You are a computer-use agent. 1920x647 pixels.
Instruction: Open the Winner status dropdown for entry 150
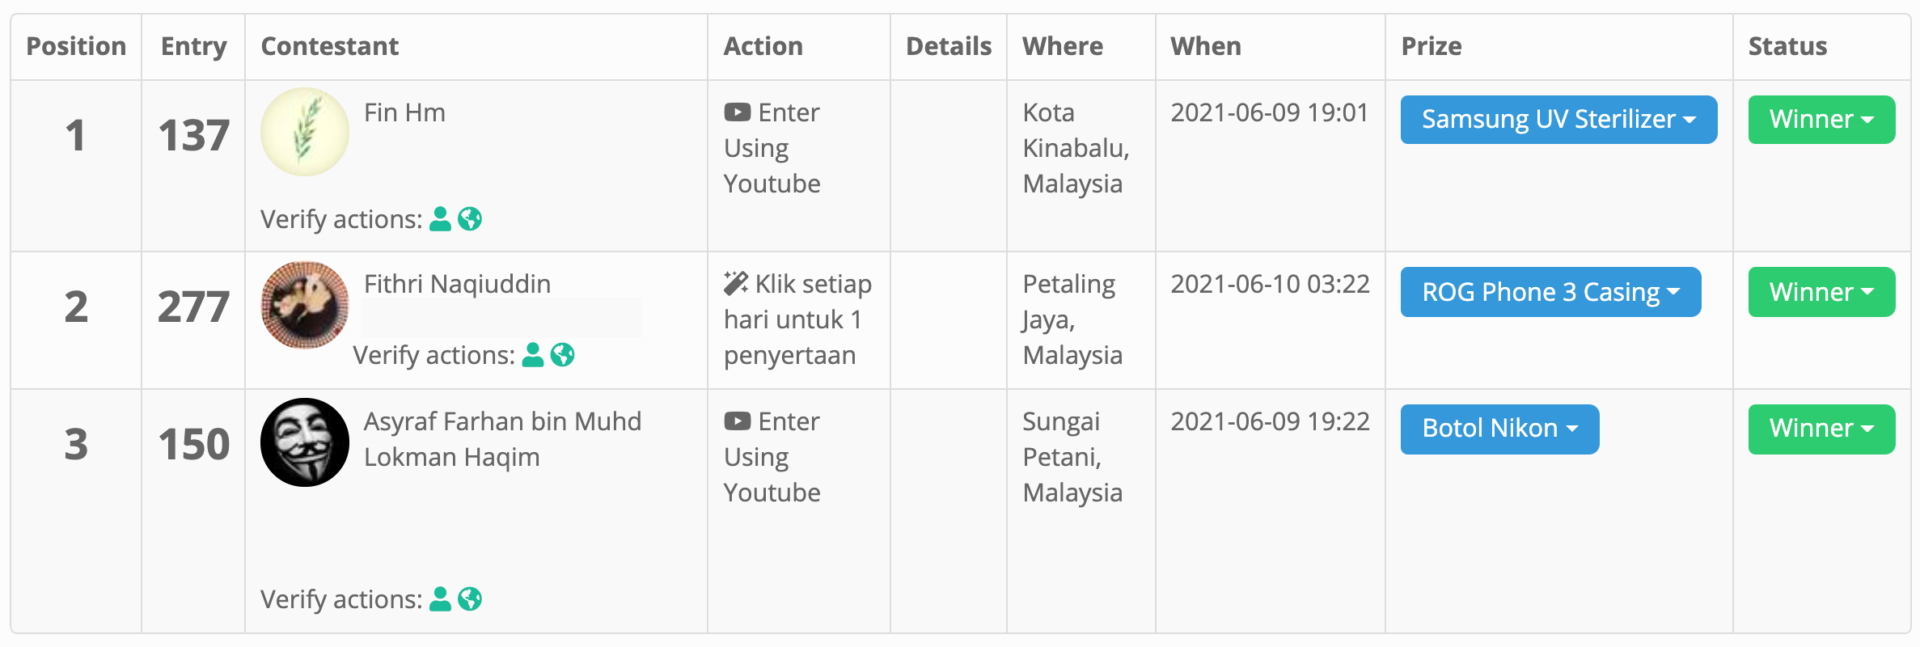(1821, 429)
